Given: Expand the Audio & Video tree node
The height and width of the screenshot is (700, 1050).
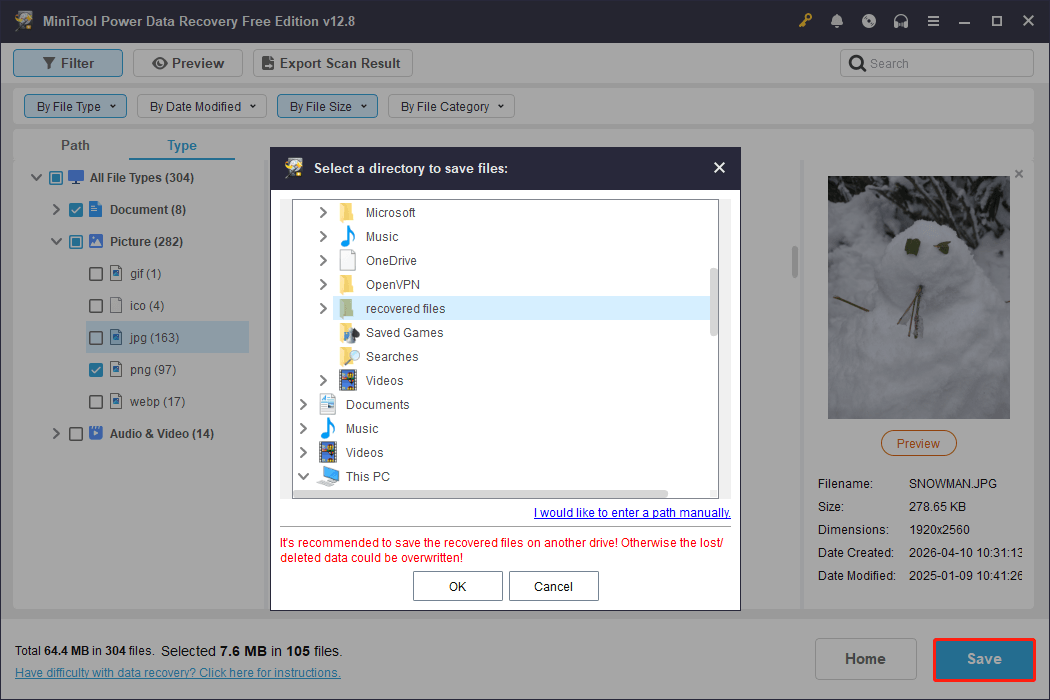Looking at the screenshot, I should point(57,433).
